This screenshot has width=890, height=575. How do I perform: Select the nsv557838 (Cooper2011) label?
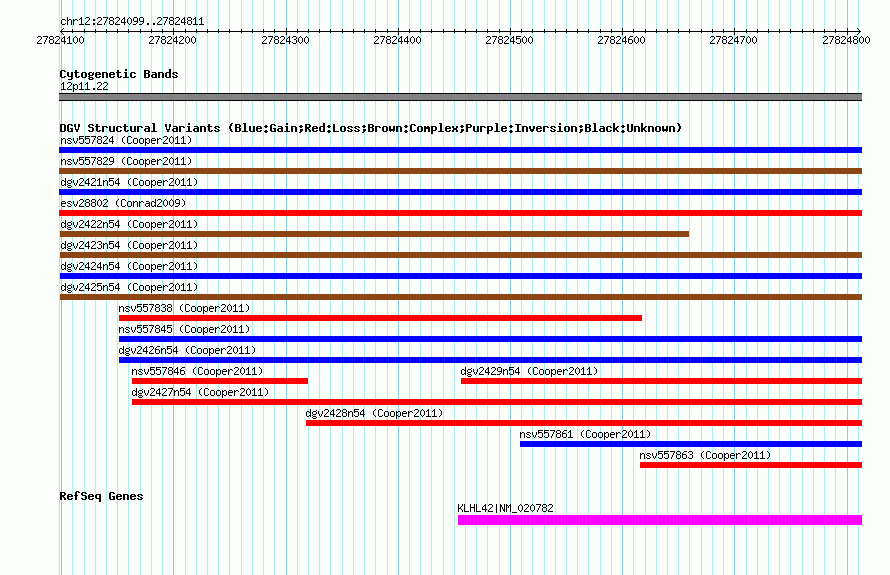click(184, 308)
